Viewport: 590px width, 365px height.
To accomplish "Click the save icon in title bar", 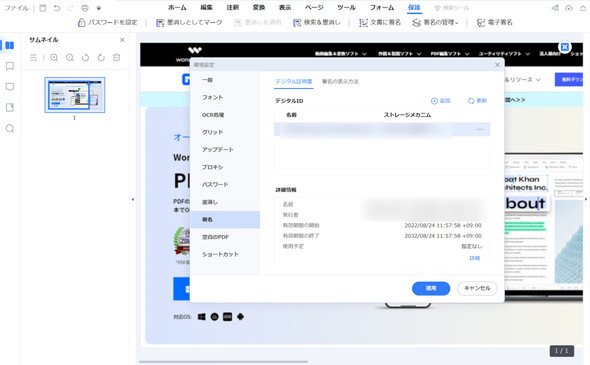I will pos(43,8).
